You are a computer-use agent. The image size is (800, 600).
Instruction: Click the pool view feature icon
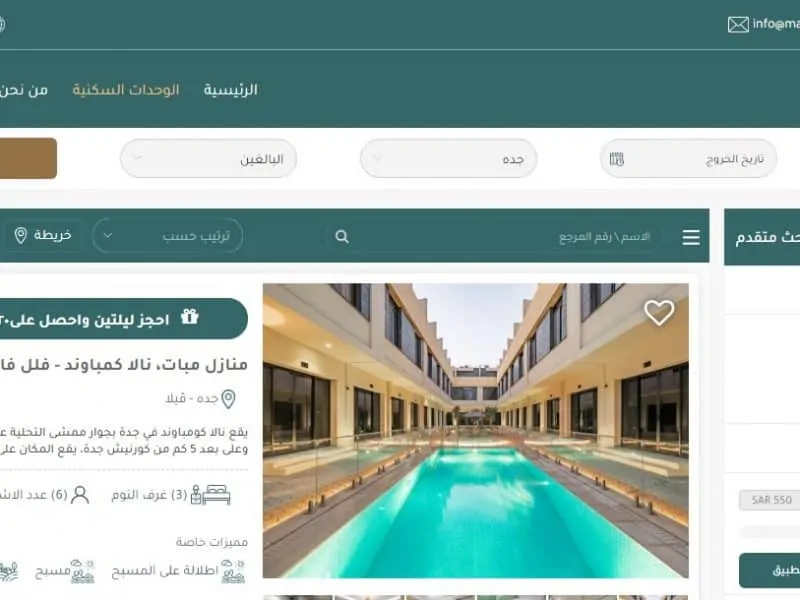point(233,571)
